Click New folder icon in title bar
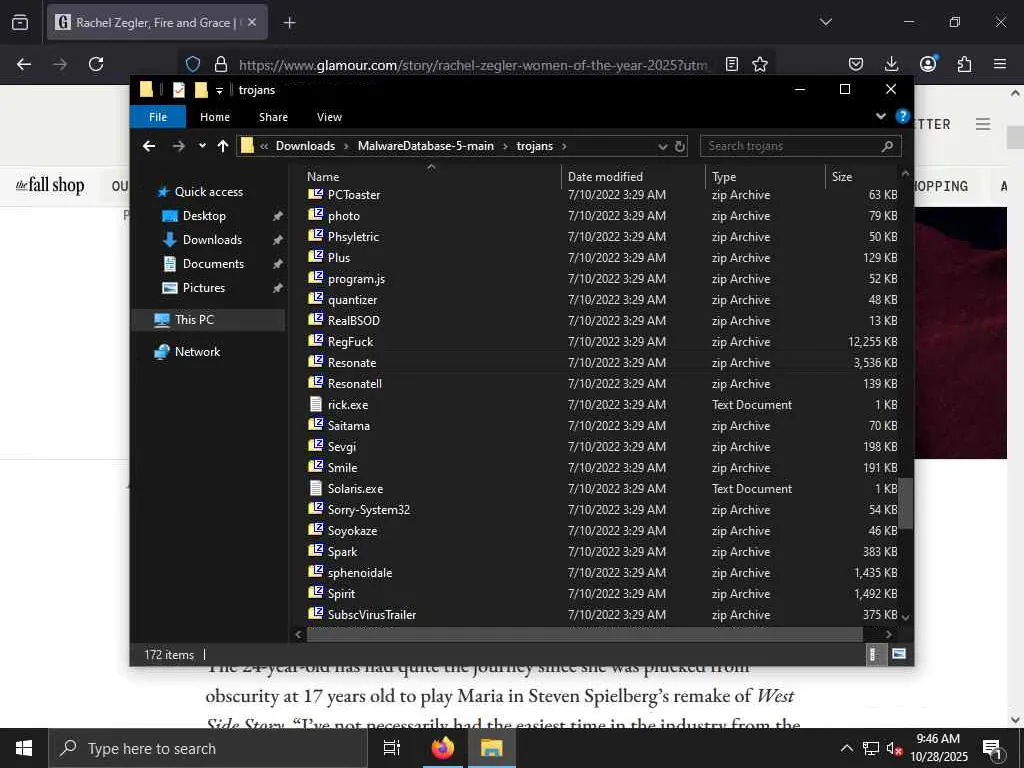The height and width of the screenshot is (768, 1024). (201, 90)
